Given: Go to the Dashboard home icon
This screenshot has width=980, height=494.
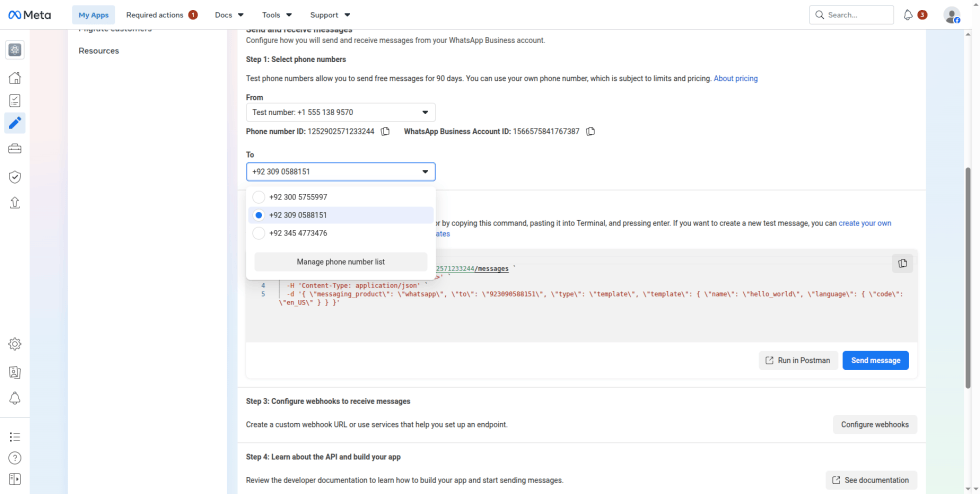Looking at the screenshot, I should coord(15,78).
